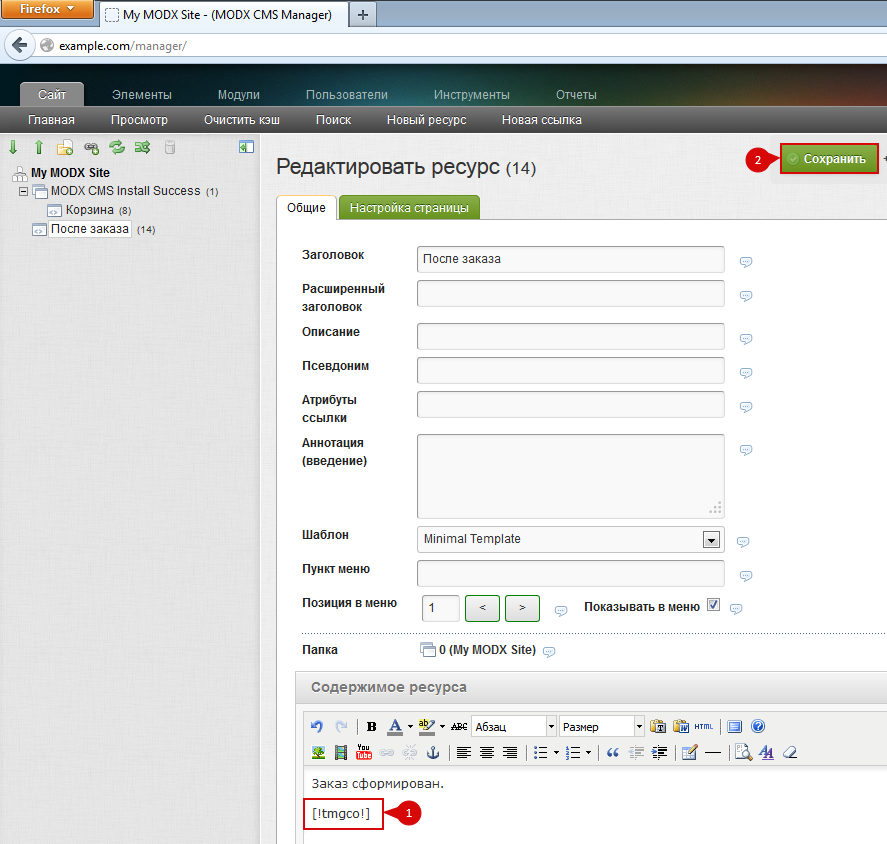Hide the resource tree panel
887x844 pixels.
(246, 147)
